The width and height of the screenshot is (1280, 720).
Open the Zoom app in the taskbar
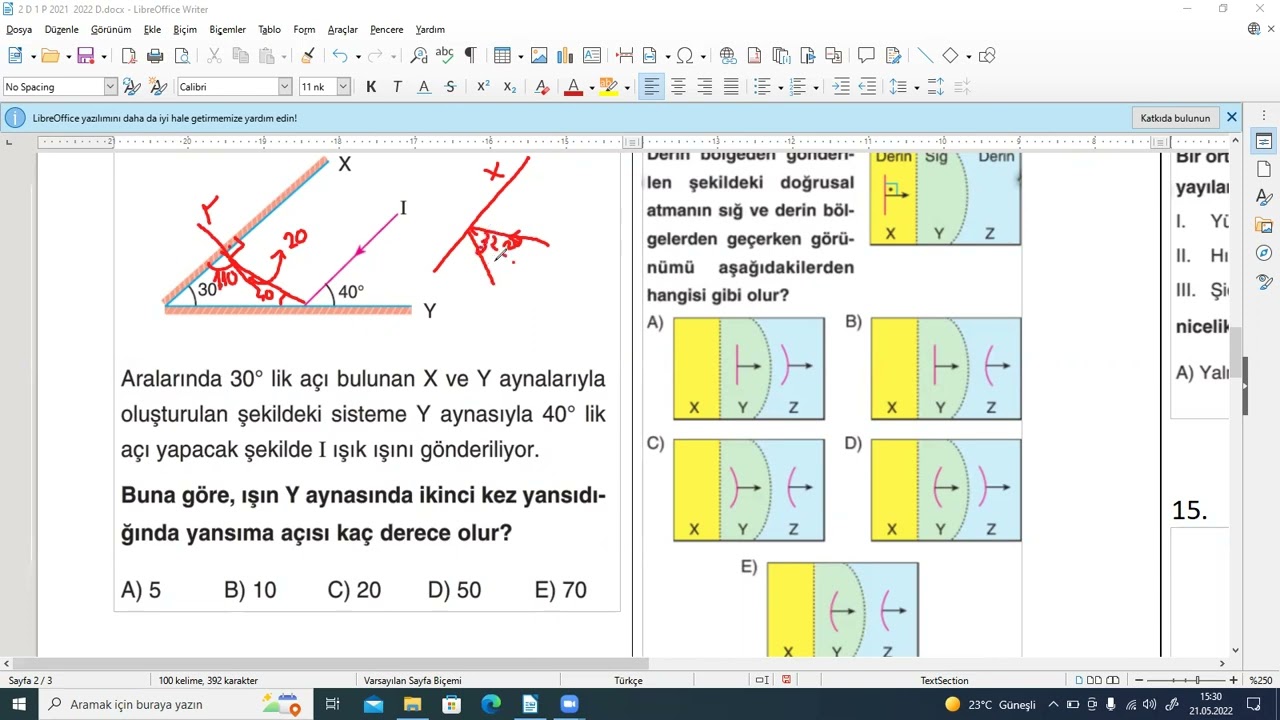(x=569, y=704)
